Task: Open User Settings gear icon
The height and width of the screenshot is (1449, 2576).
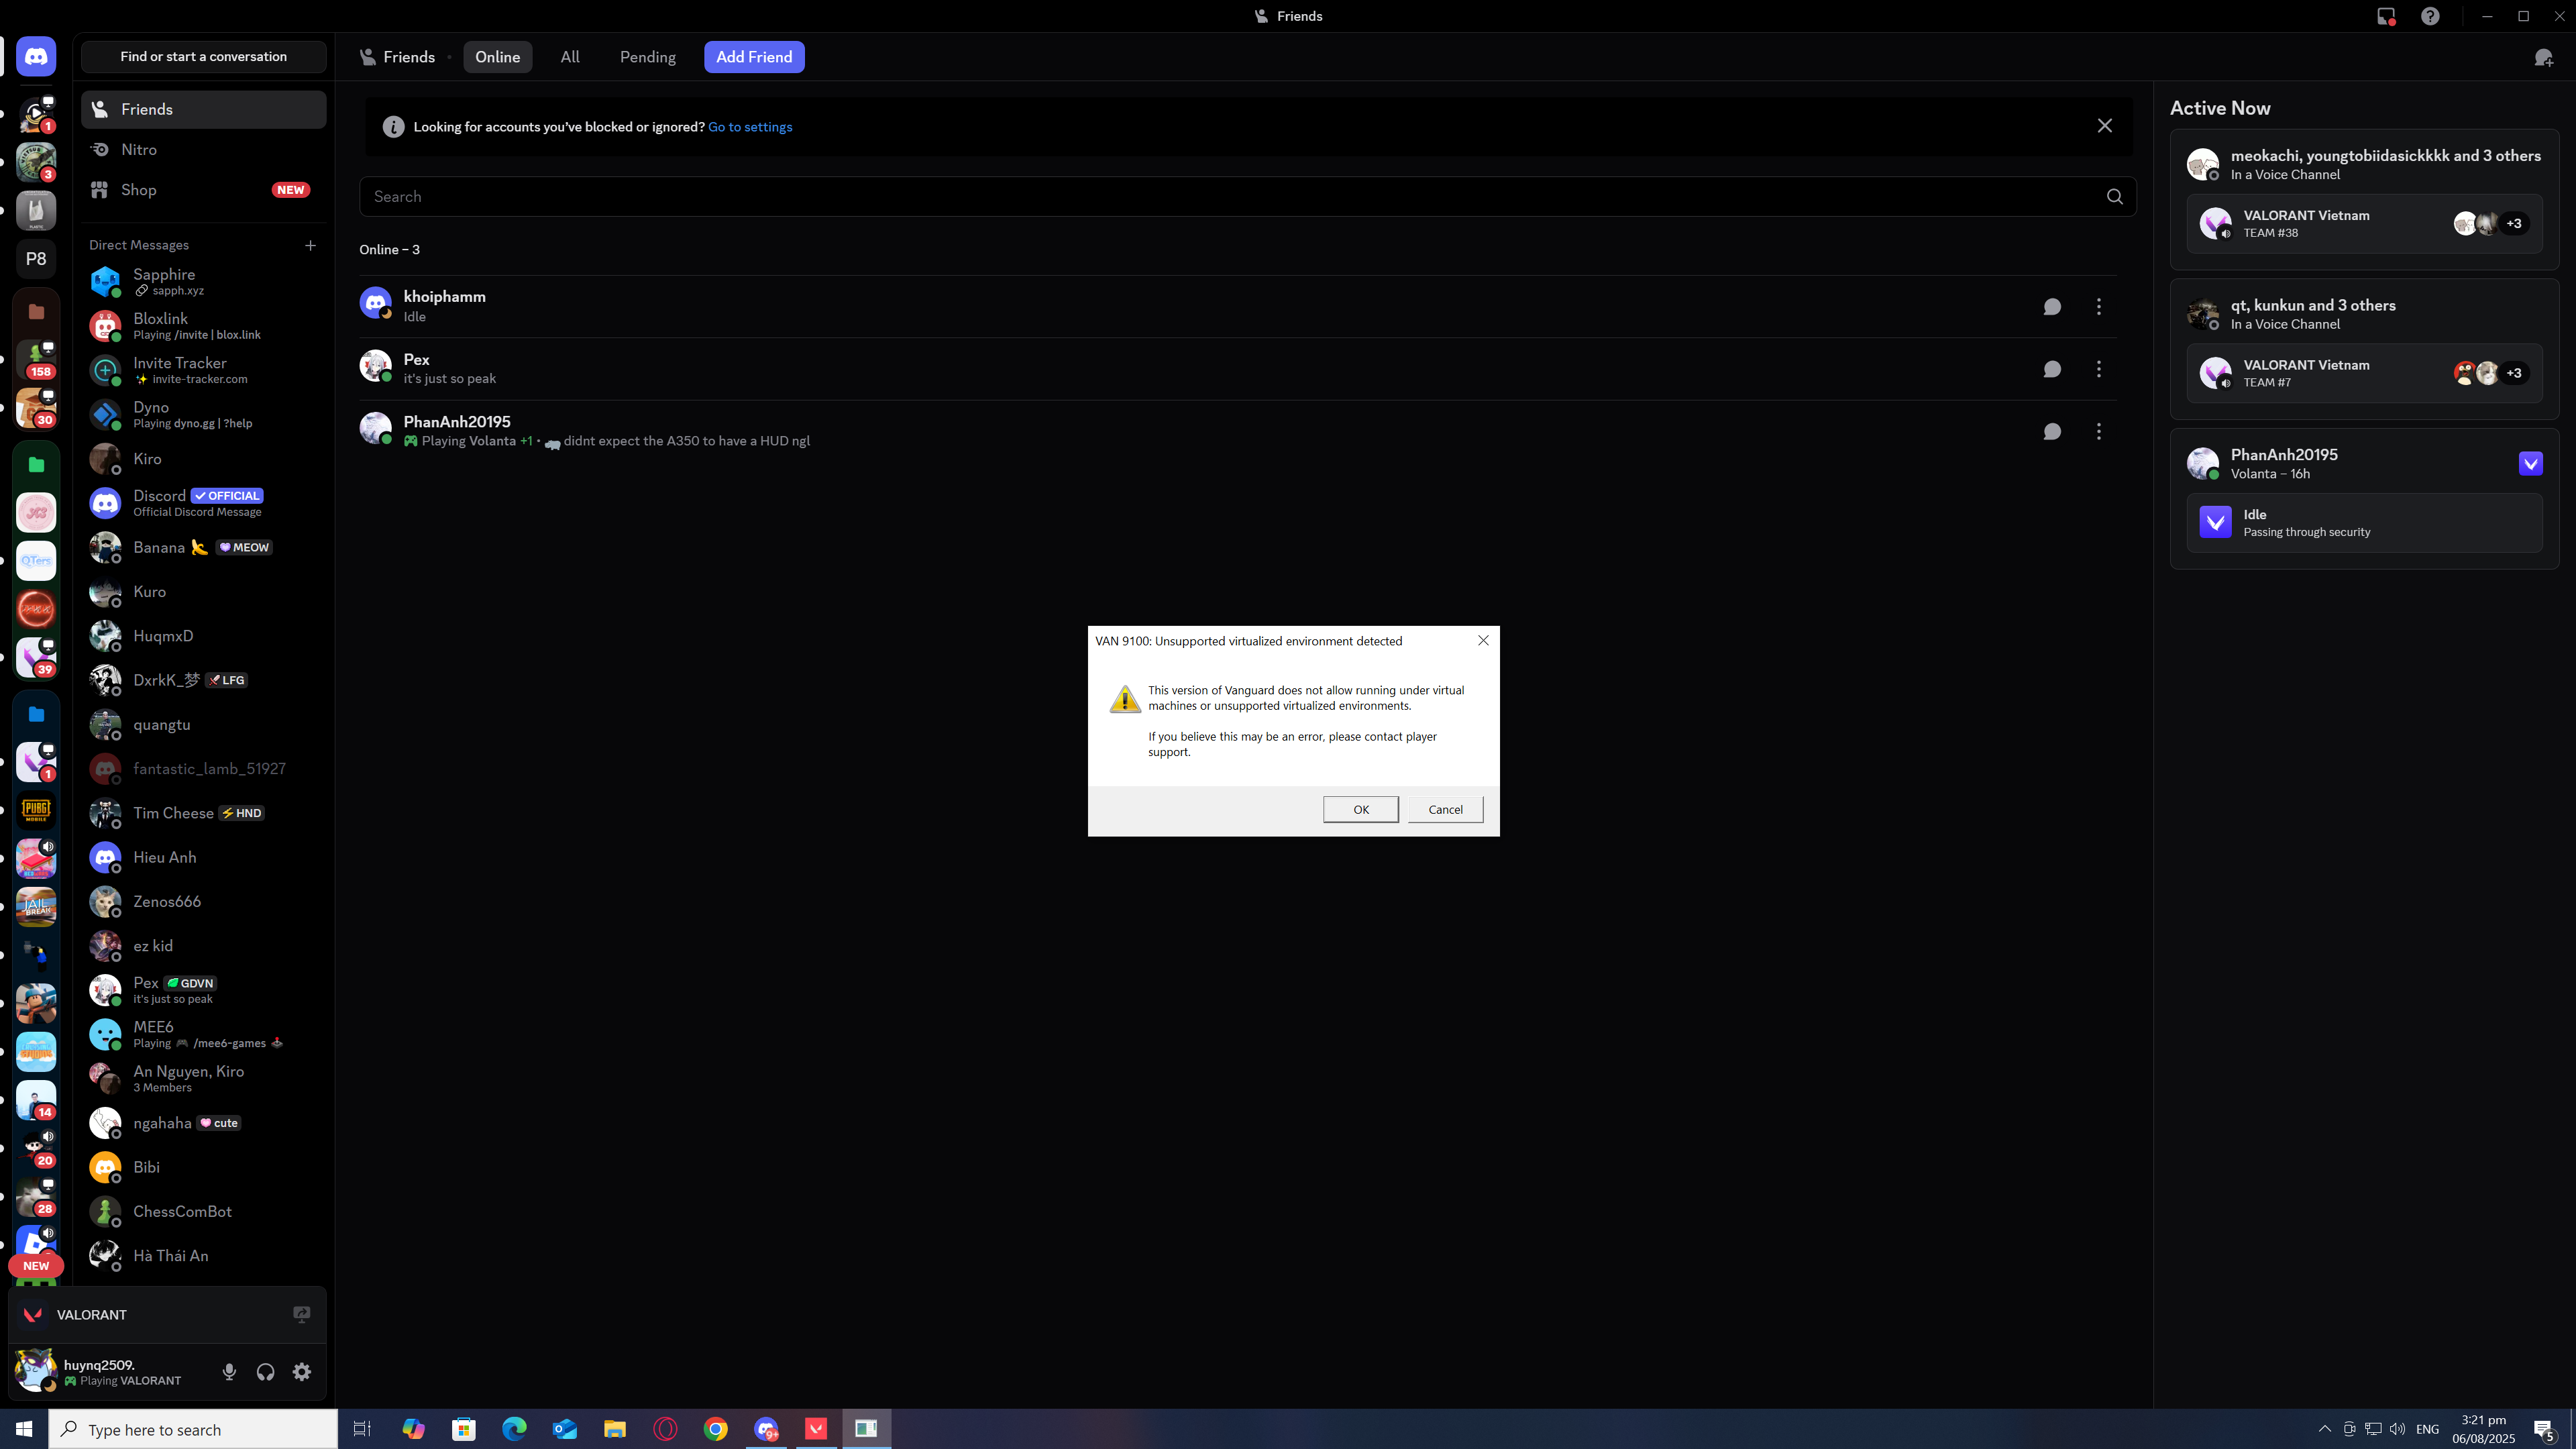Action: (302, 1372)
